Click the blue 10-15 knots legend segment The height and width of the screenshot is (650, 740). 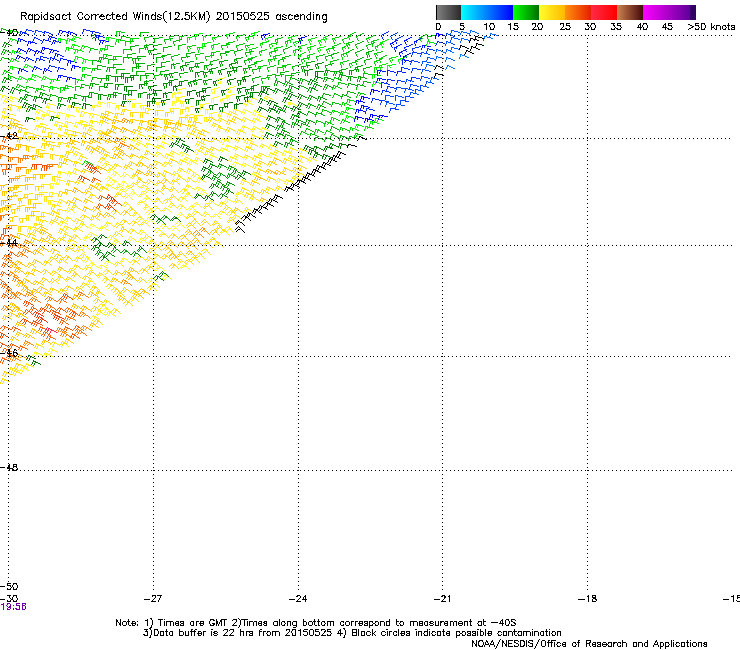[x=500, y=12]
